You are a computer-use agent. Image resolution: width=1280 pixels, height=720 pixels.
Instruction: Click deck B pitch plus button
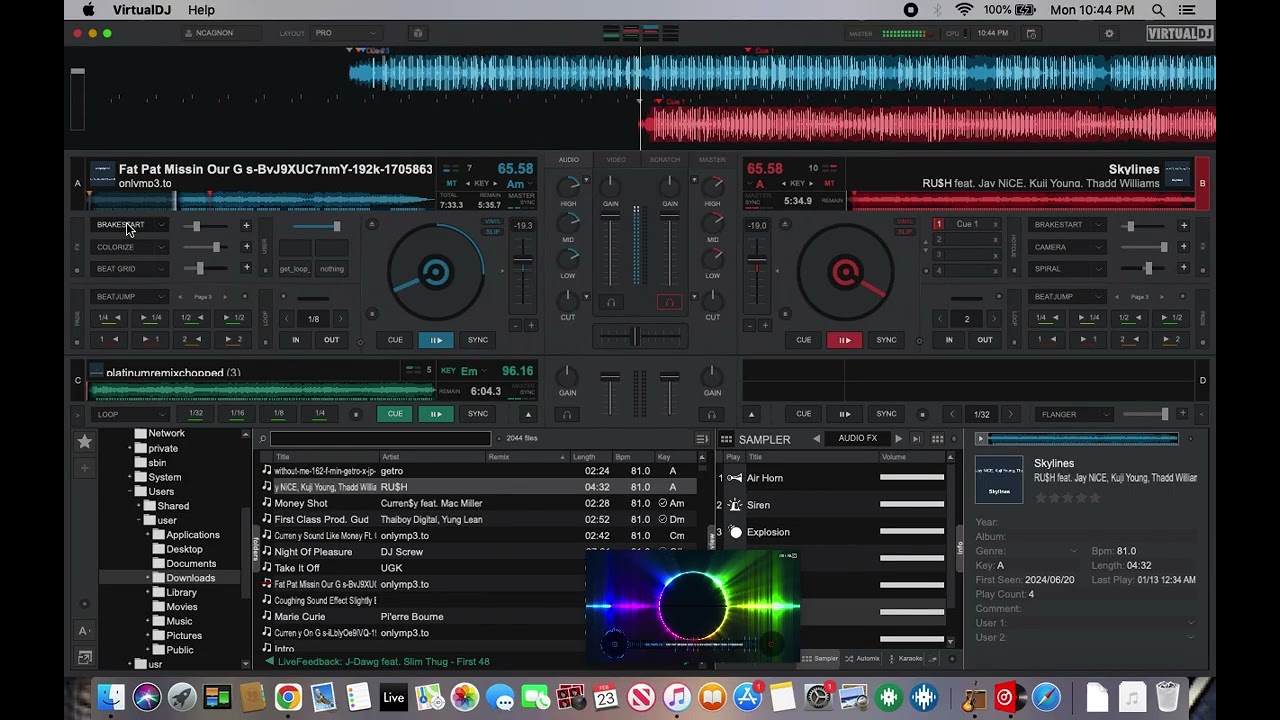[765, 325]
